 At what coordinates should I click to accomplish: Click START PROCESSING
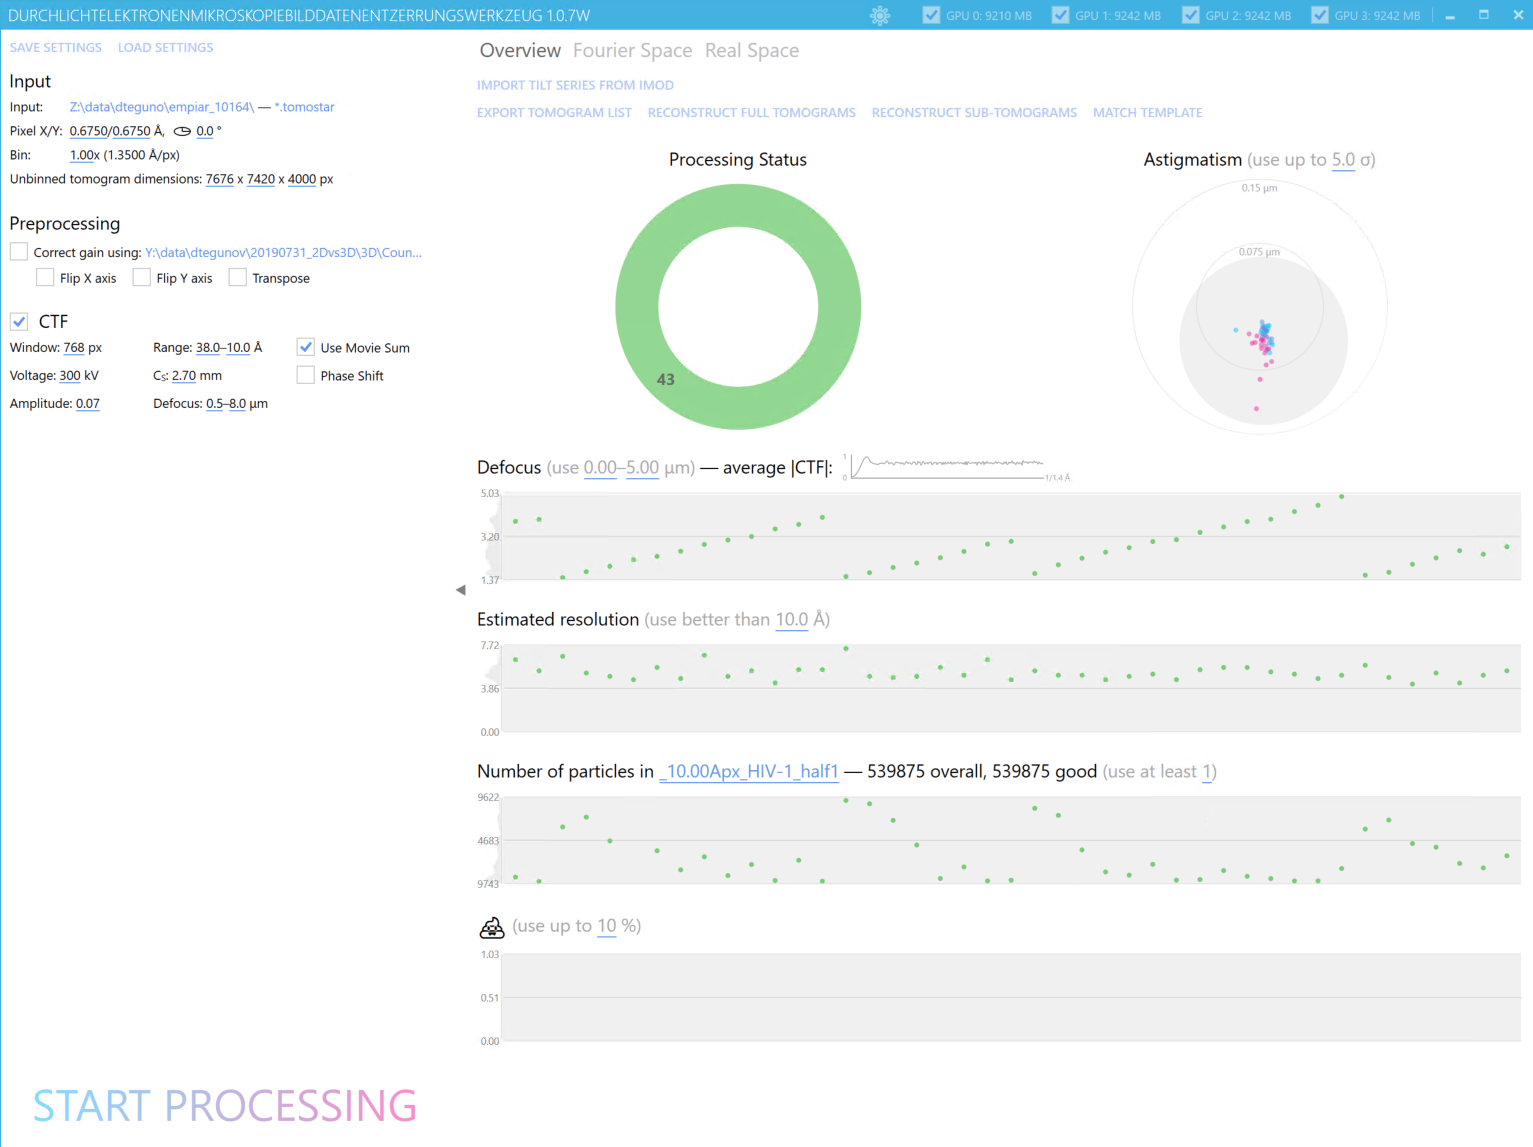(225, 1105)
